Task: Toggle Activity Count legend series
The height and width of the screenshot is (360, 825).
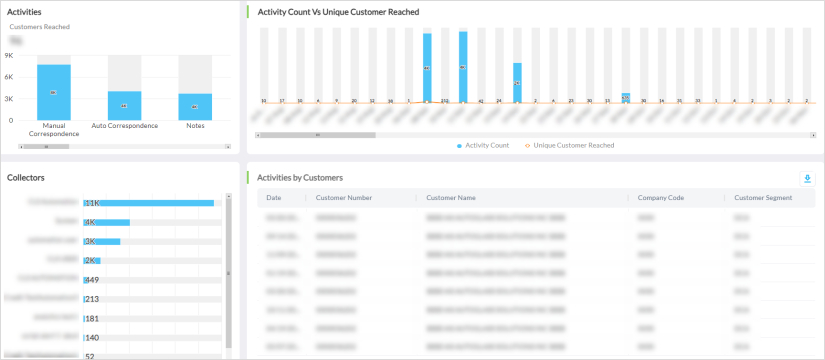Action: 483,145
